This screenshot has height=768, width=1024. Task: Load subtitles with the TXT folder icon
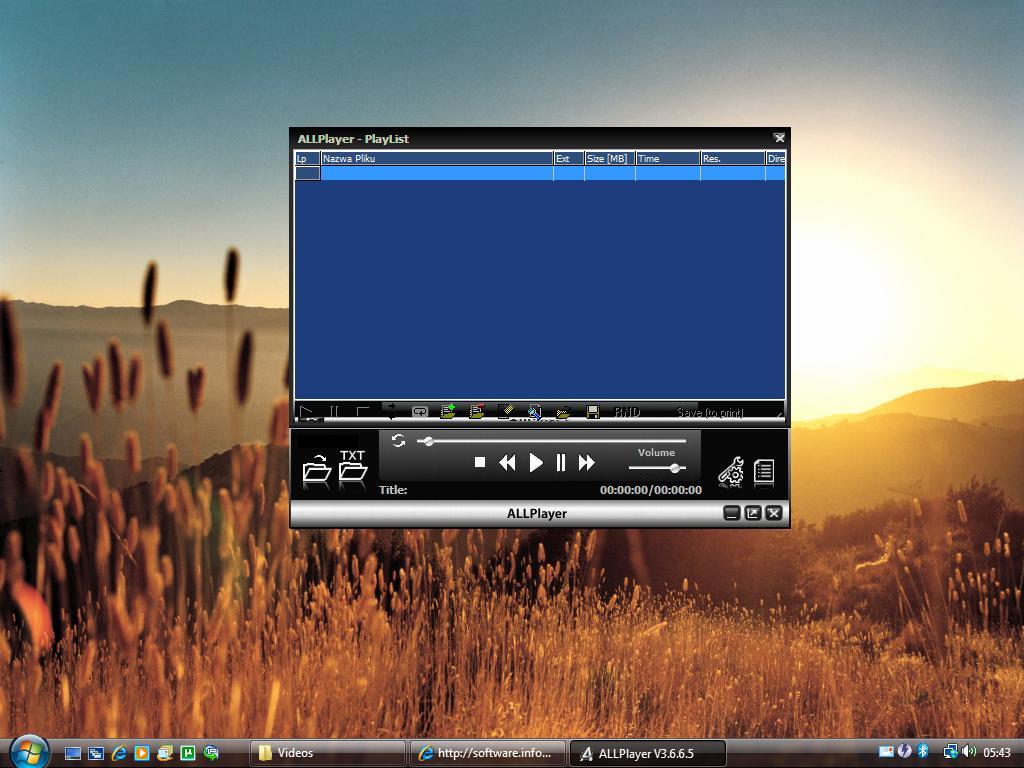tap(354, 470)
